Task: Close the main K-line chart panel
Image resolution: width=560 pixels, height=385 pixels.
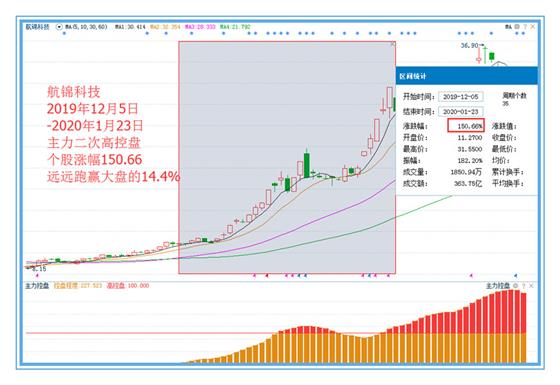Action: tap(532, 27)
